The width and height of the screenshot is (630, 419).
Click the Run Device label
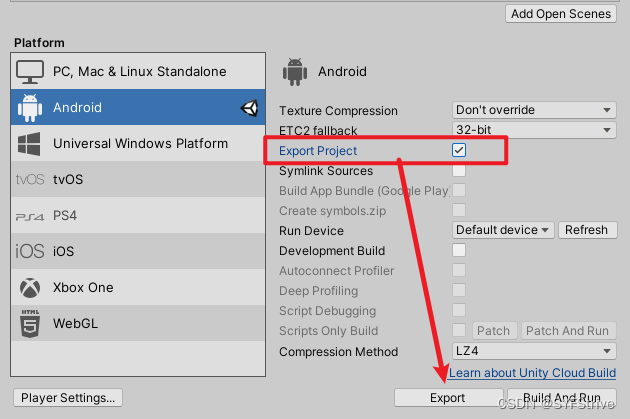[311, 231]
